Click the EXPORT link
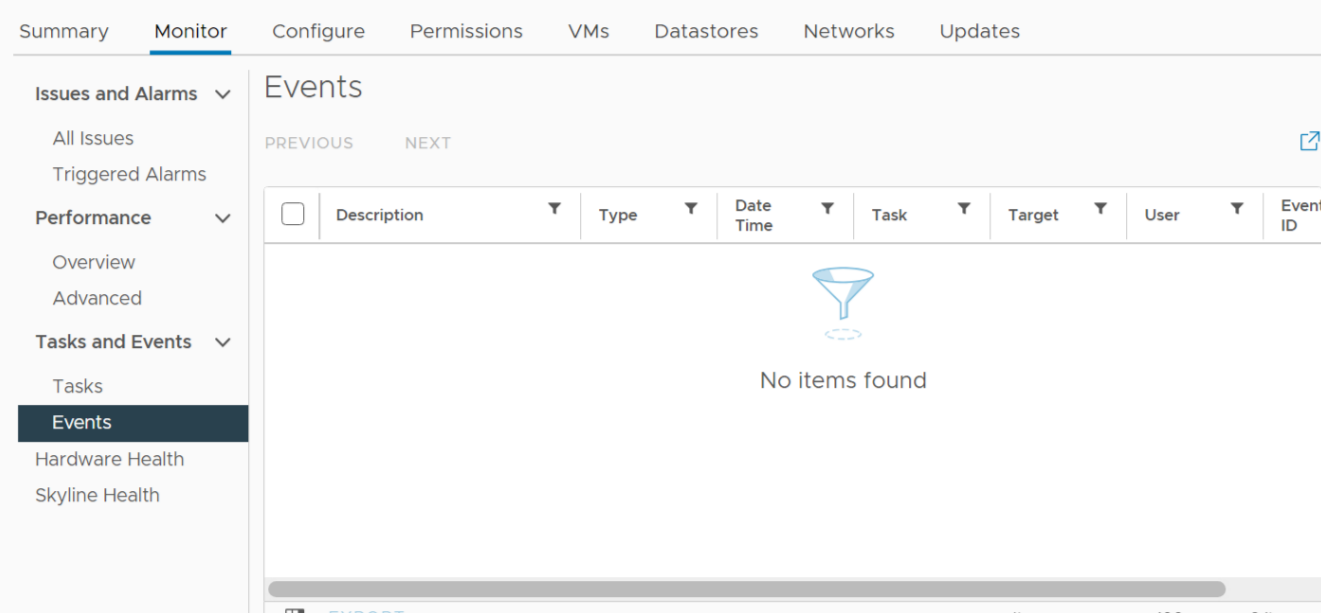This screenshot has width=1321, height=613. pyautogui.click(x=367, y=609)
